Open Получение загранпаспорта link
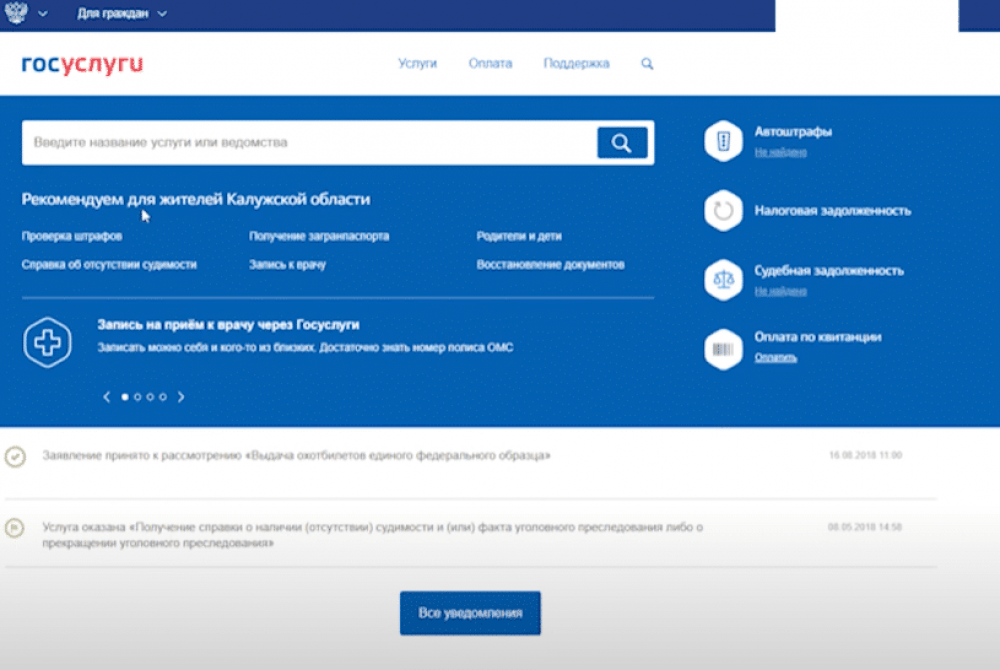The width and height of the screenshot is (1000, 670). 319,236
